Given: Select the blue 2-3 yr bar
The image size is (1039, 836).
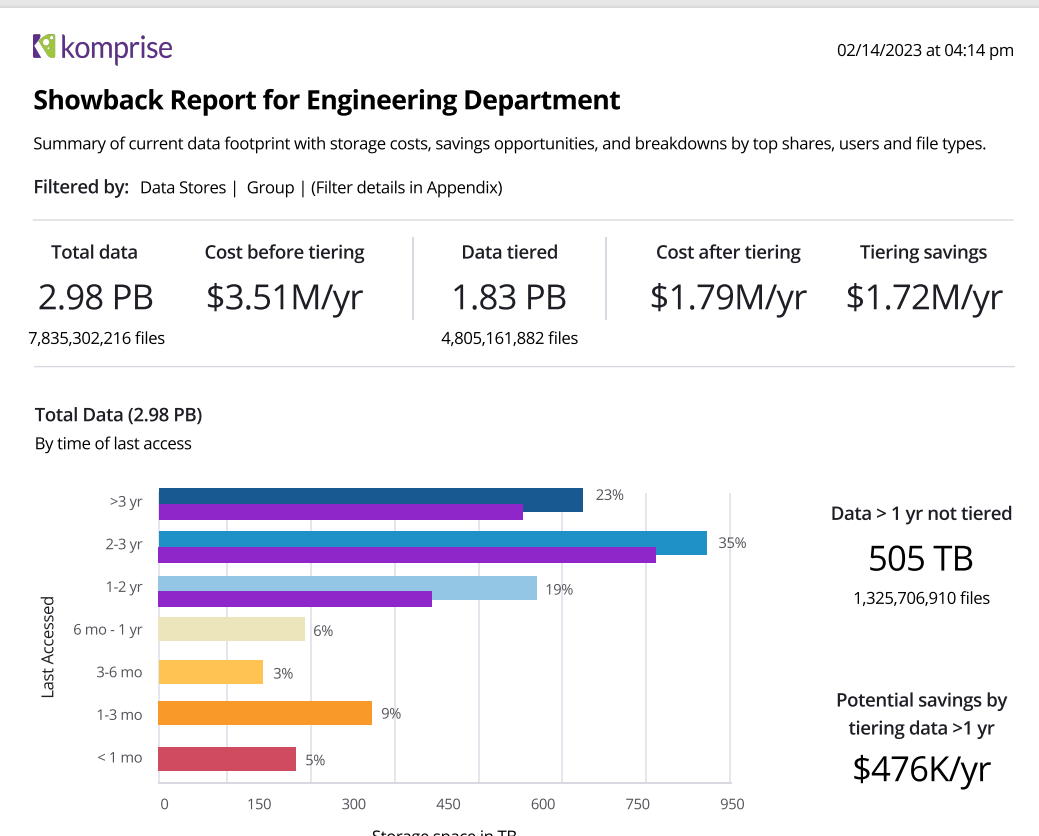Looking at the screenshot, I should point(432,542).
